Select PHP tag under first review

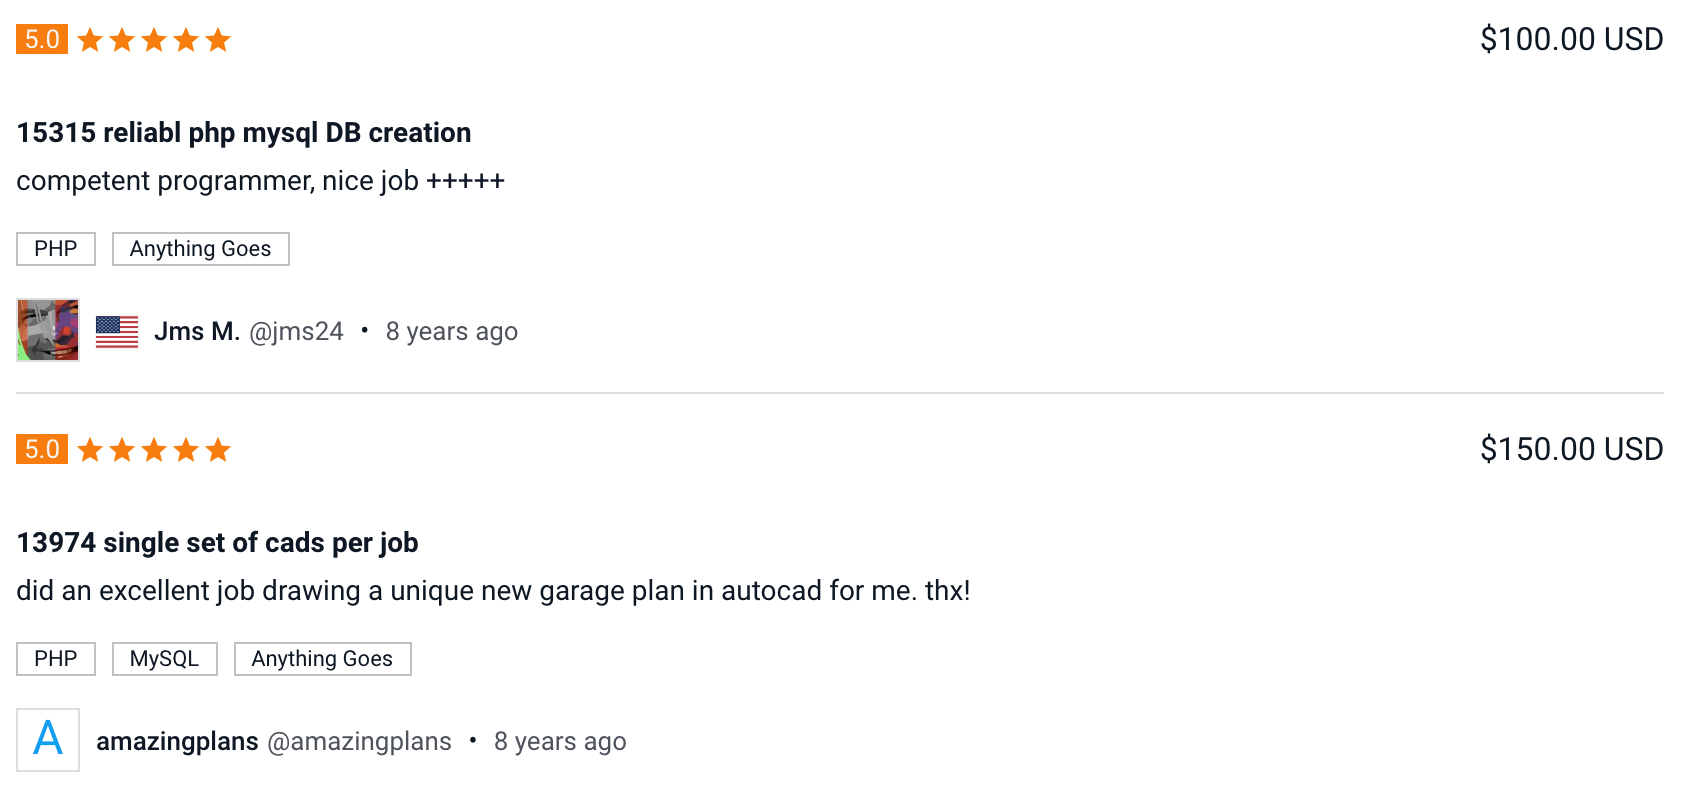tap(56, 249)
